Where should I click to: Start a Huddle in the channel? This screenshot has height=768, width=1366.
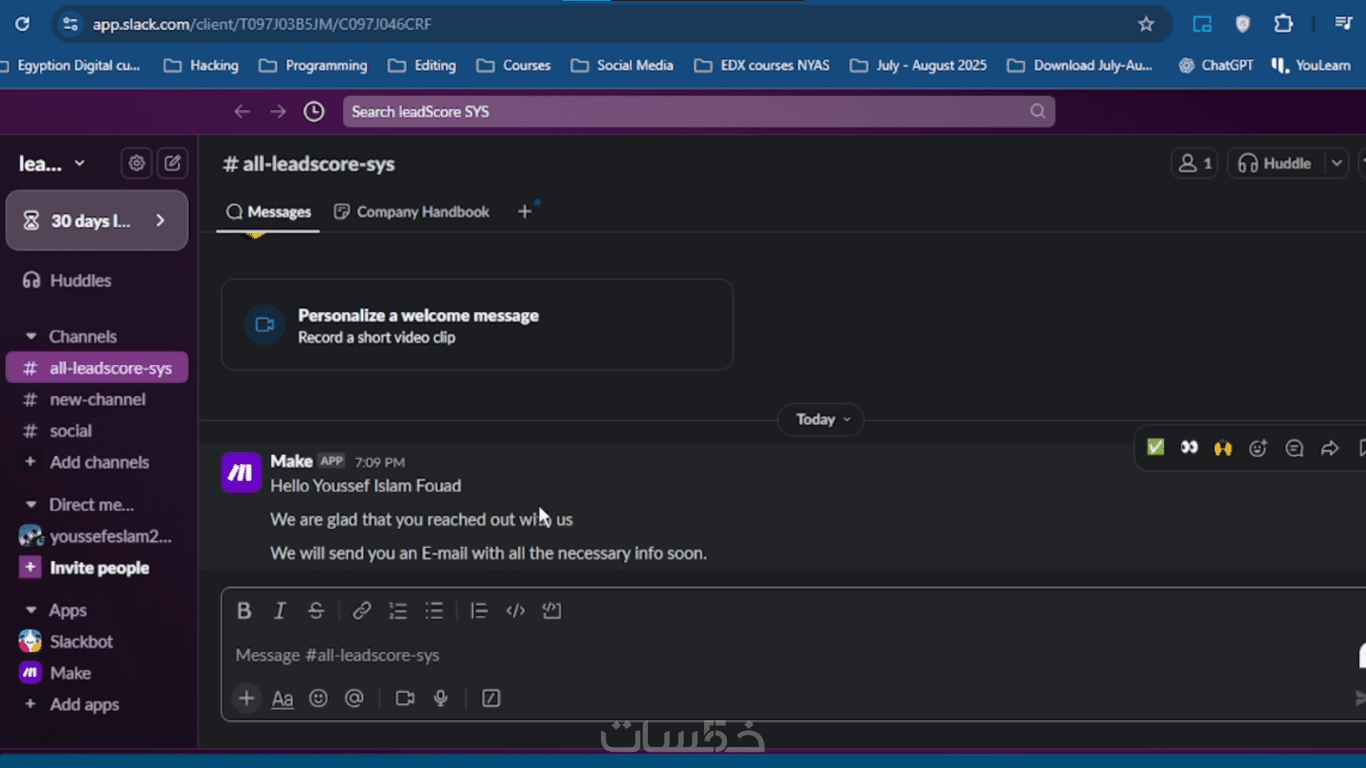point(1274,163)
